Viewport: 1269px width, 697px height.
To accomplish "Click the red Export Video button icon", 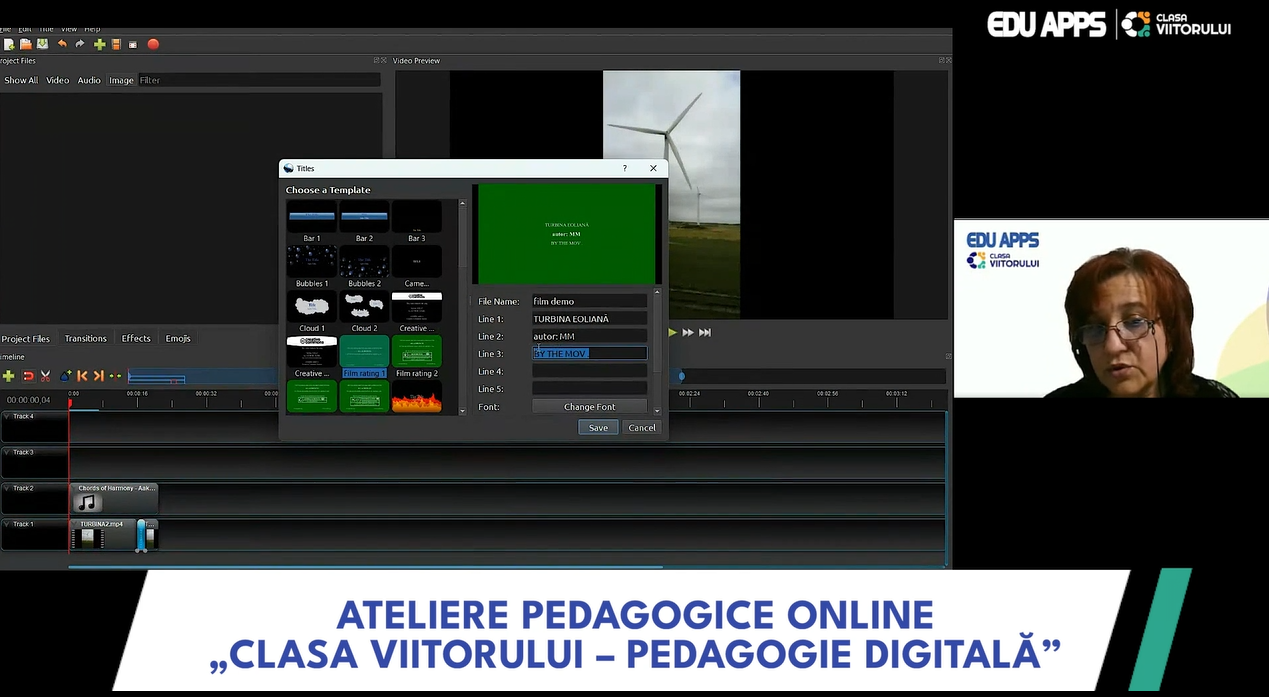I will [153, 44].
